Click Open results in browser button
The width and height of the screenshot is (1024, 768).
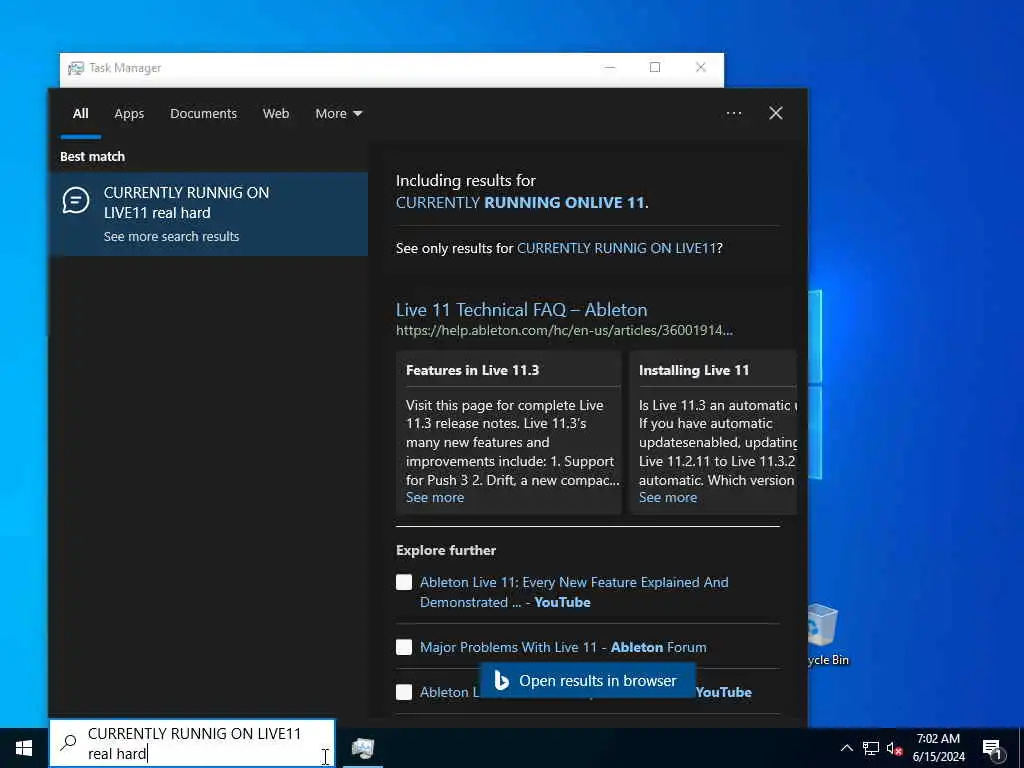coord(587,680)
